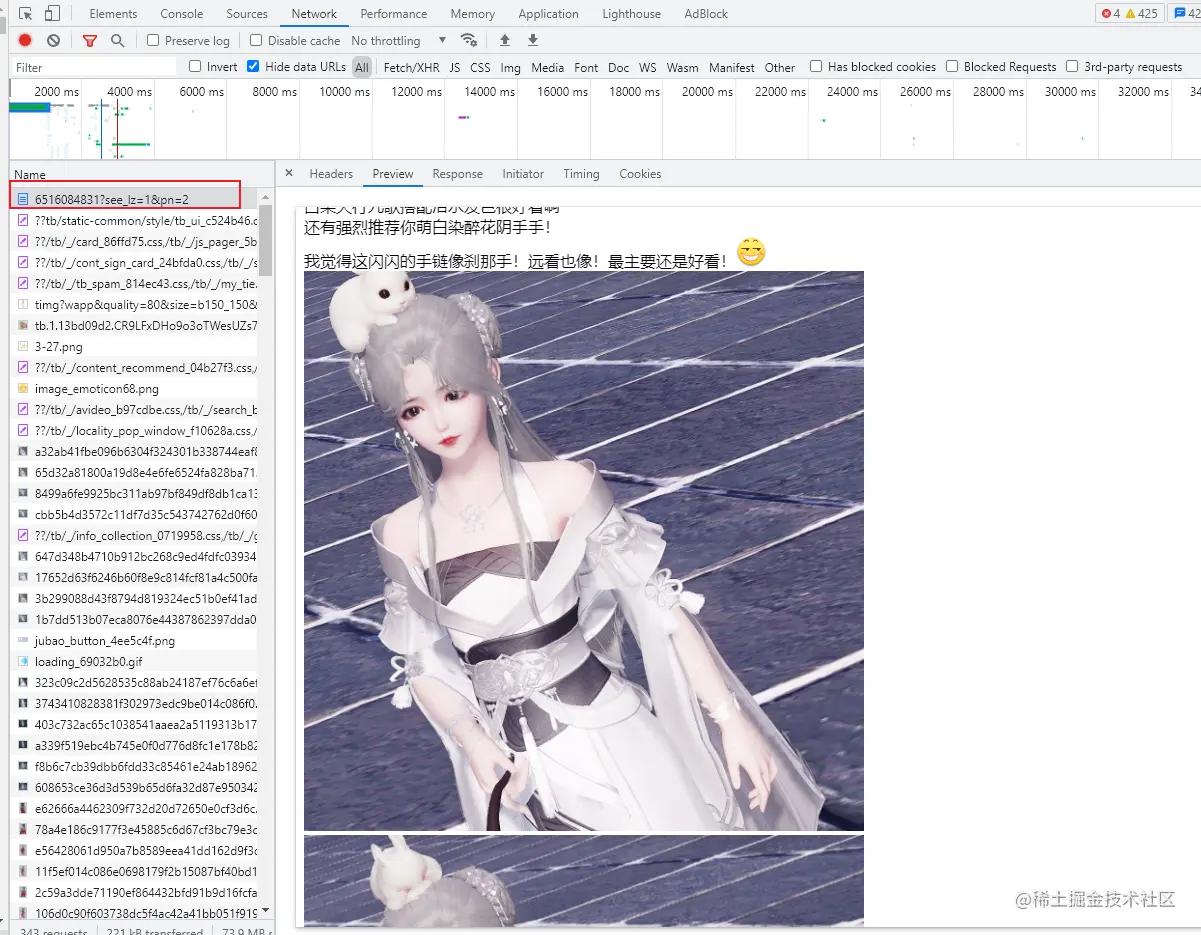
Task: Enable the Disable cache checkbox
Action: 256,41
